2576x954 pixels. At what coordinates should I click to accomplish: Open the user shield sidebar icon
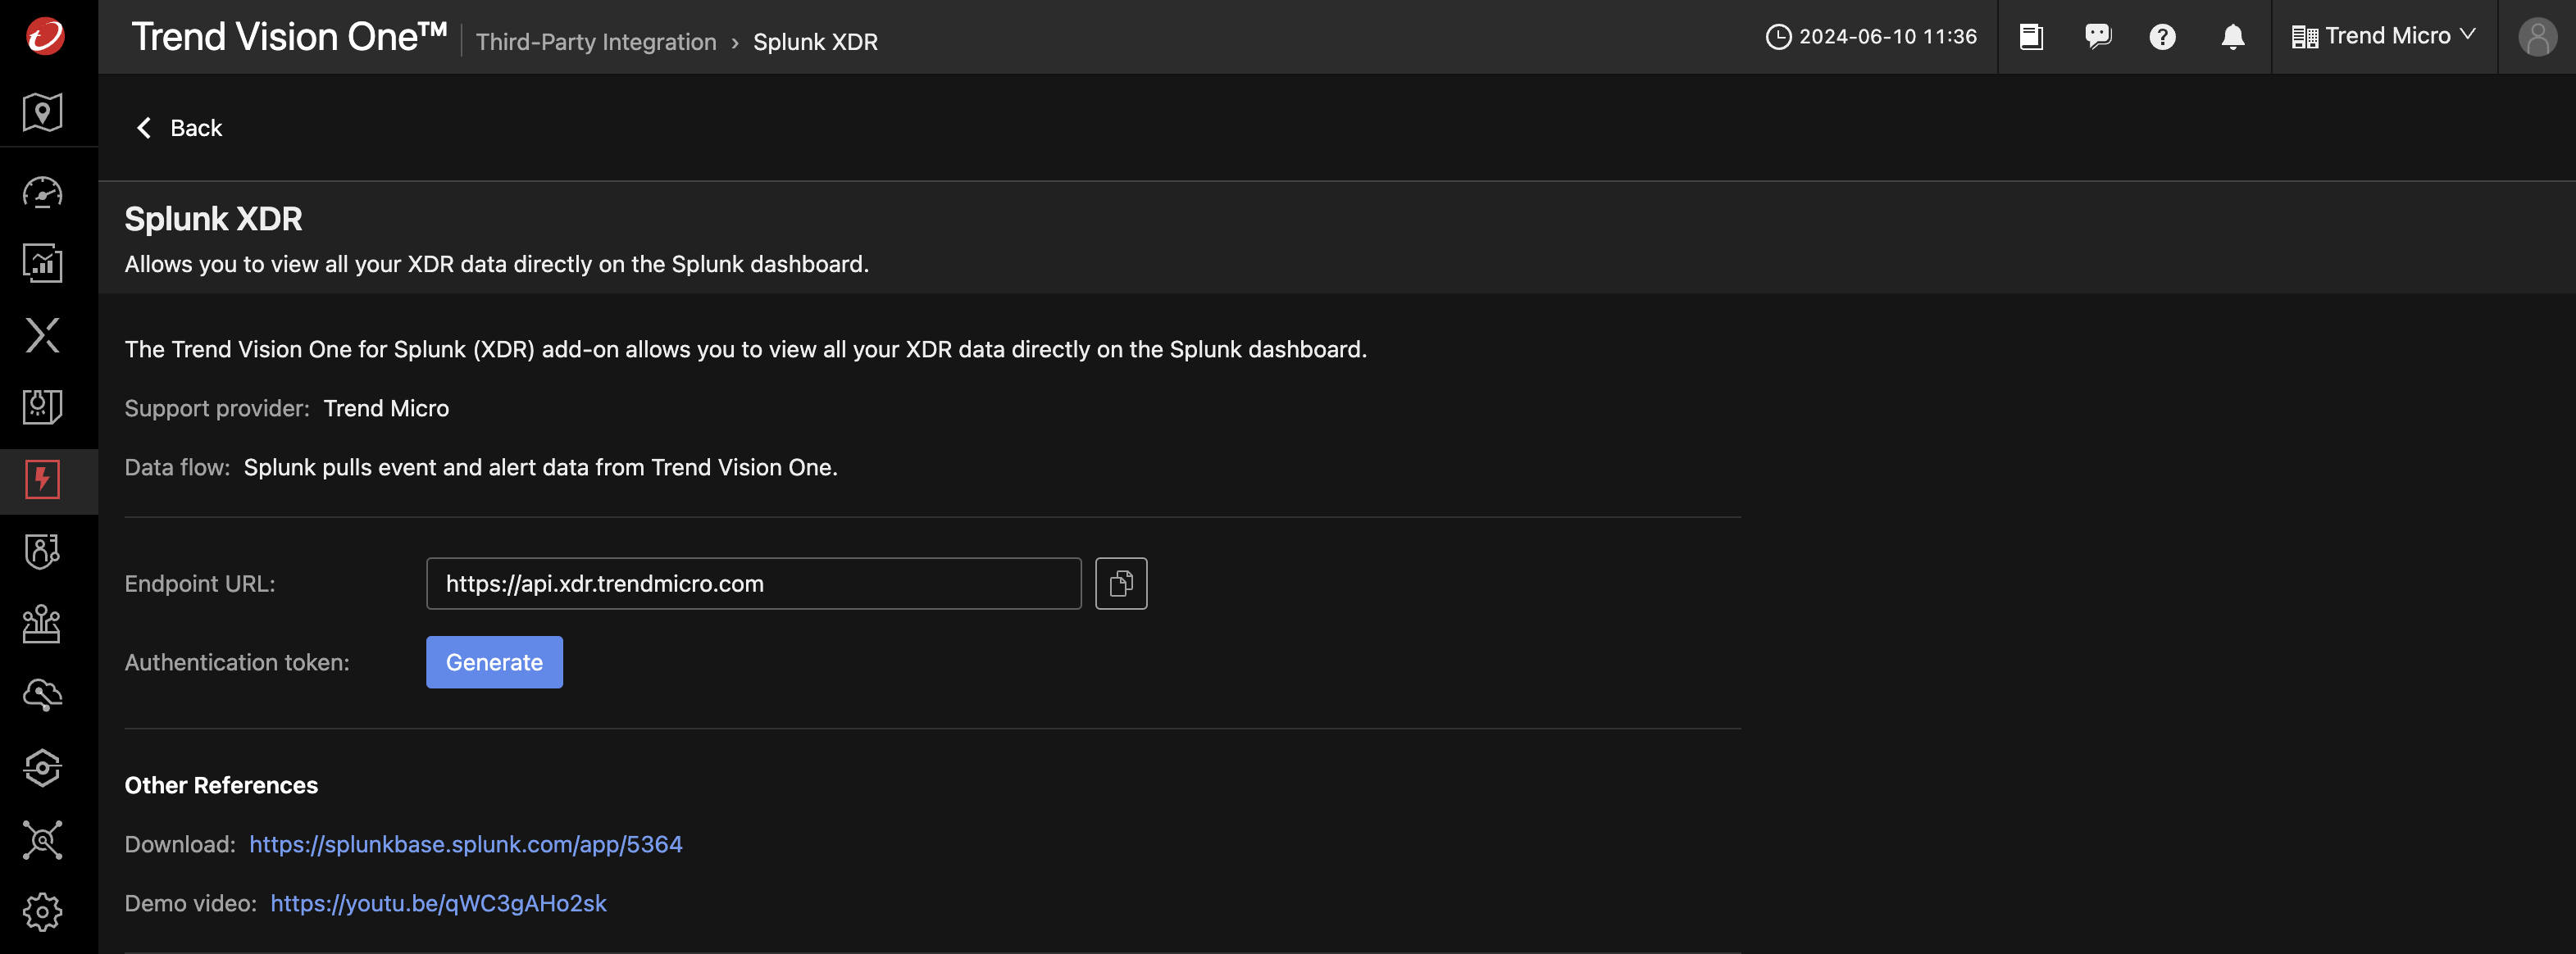click(x=42, y=551)
